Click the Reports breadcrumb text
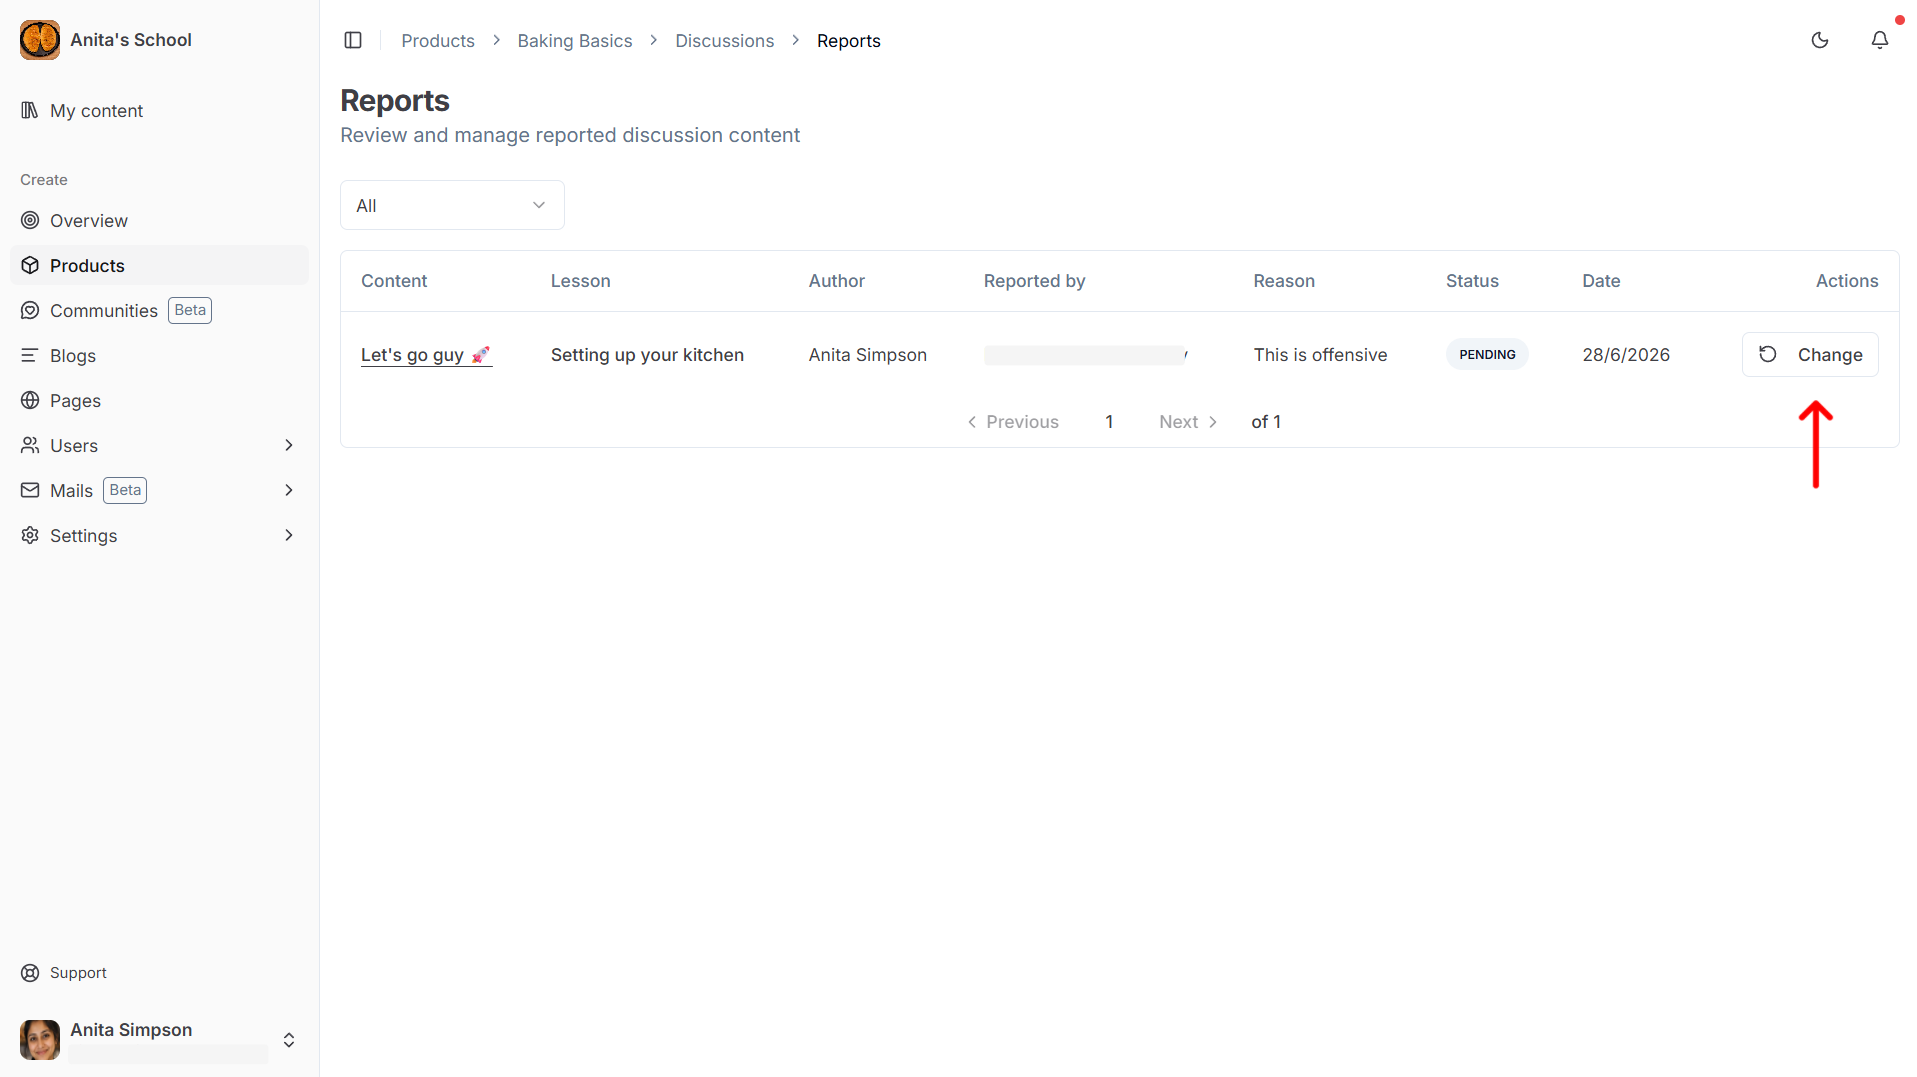Viewport: 1917px width, 1077px height. click(x=848, y=40)
